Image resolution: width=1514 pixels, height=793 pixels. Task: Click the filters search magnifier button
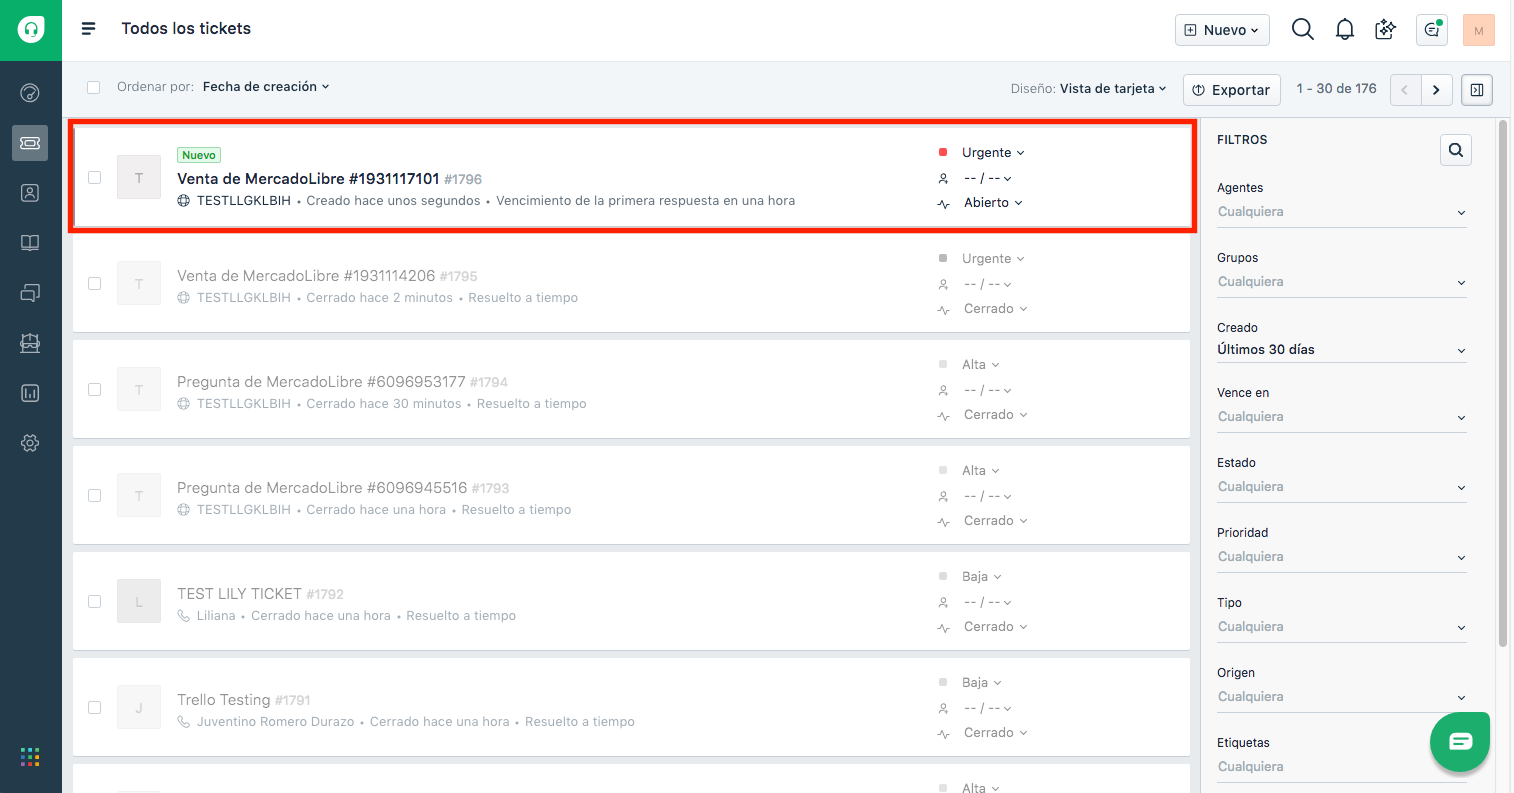pyautogui.click(x=1456, y=150)
